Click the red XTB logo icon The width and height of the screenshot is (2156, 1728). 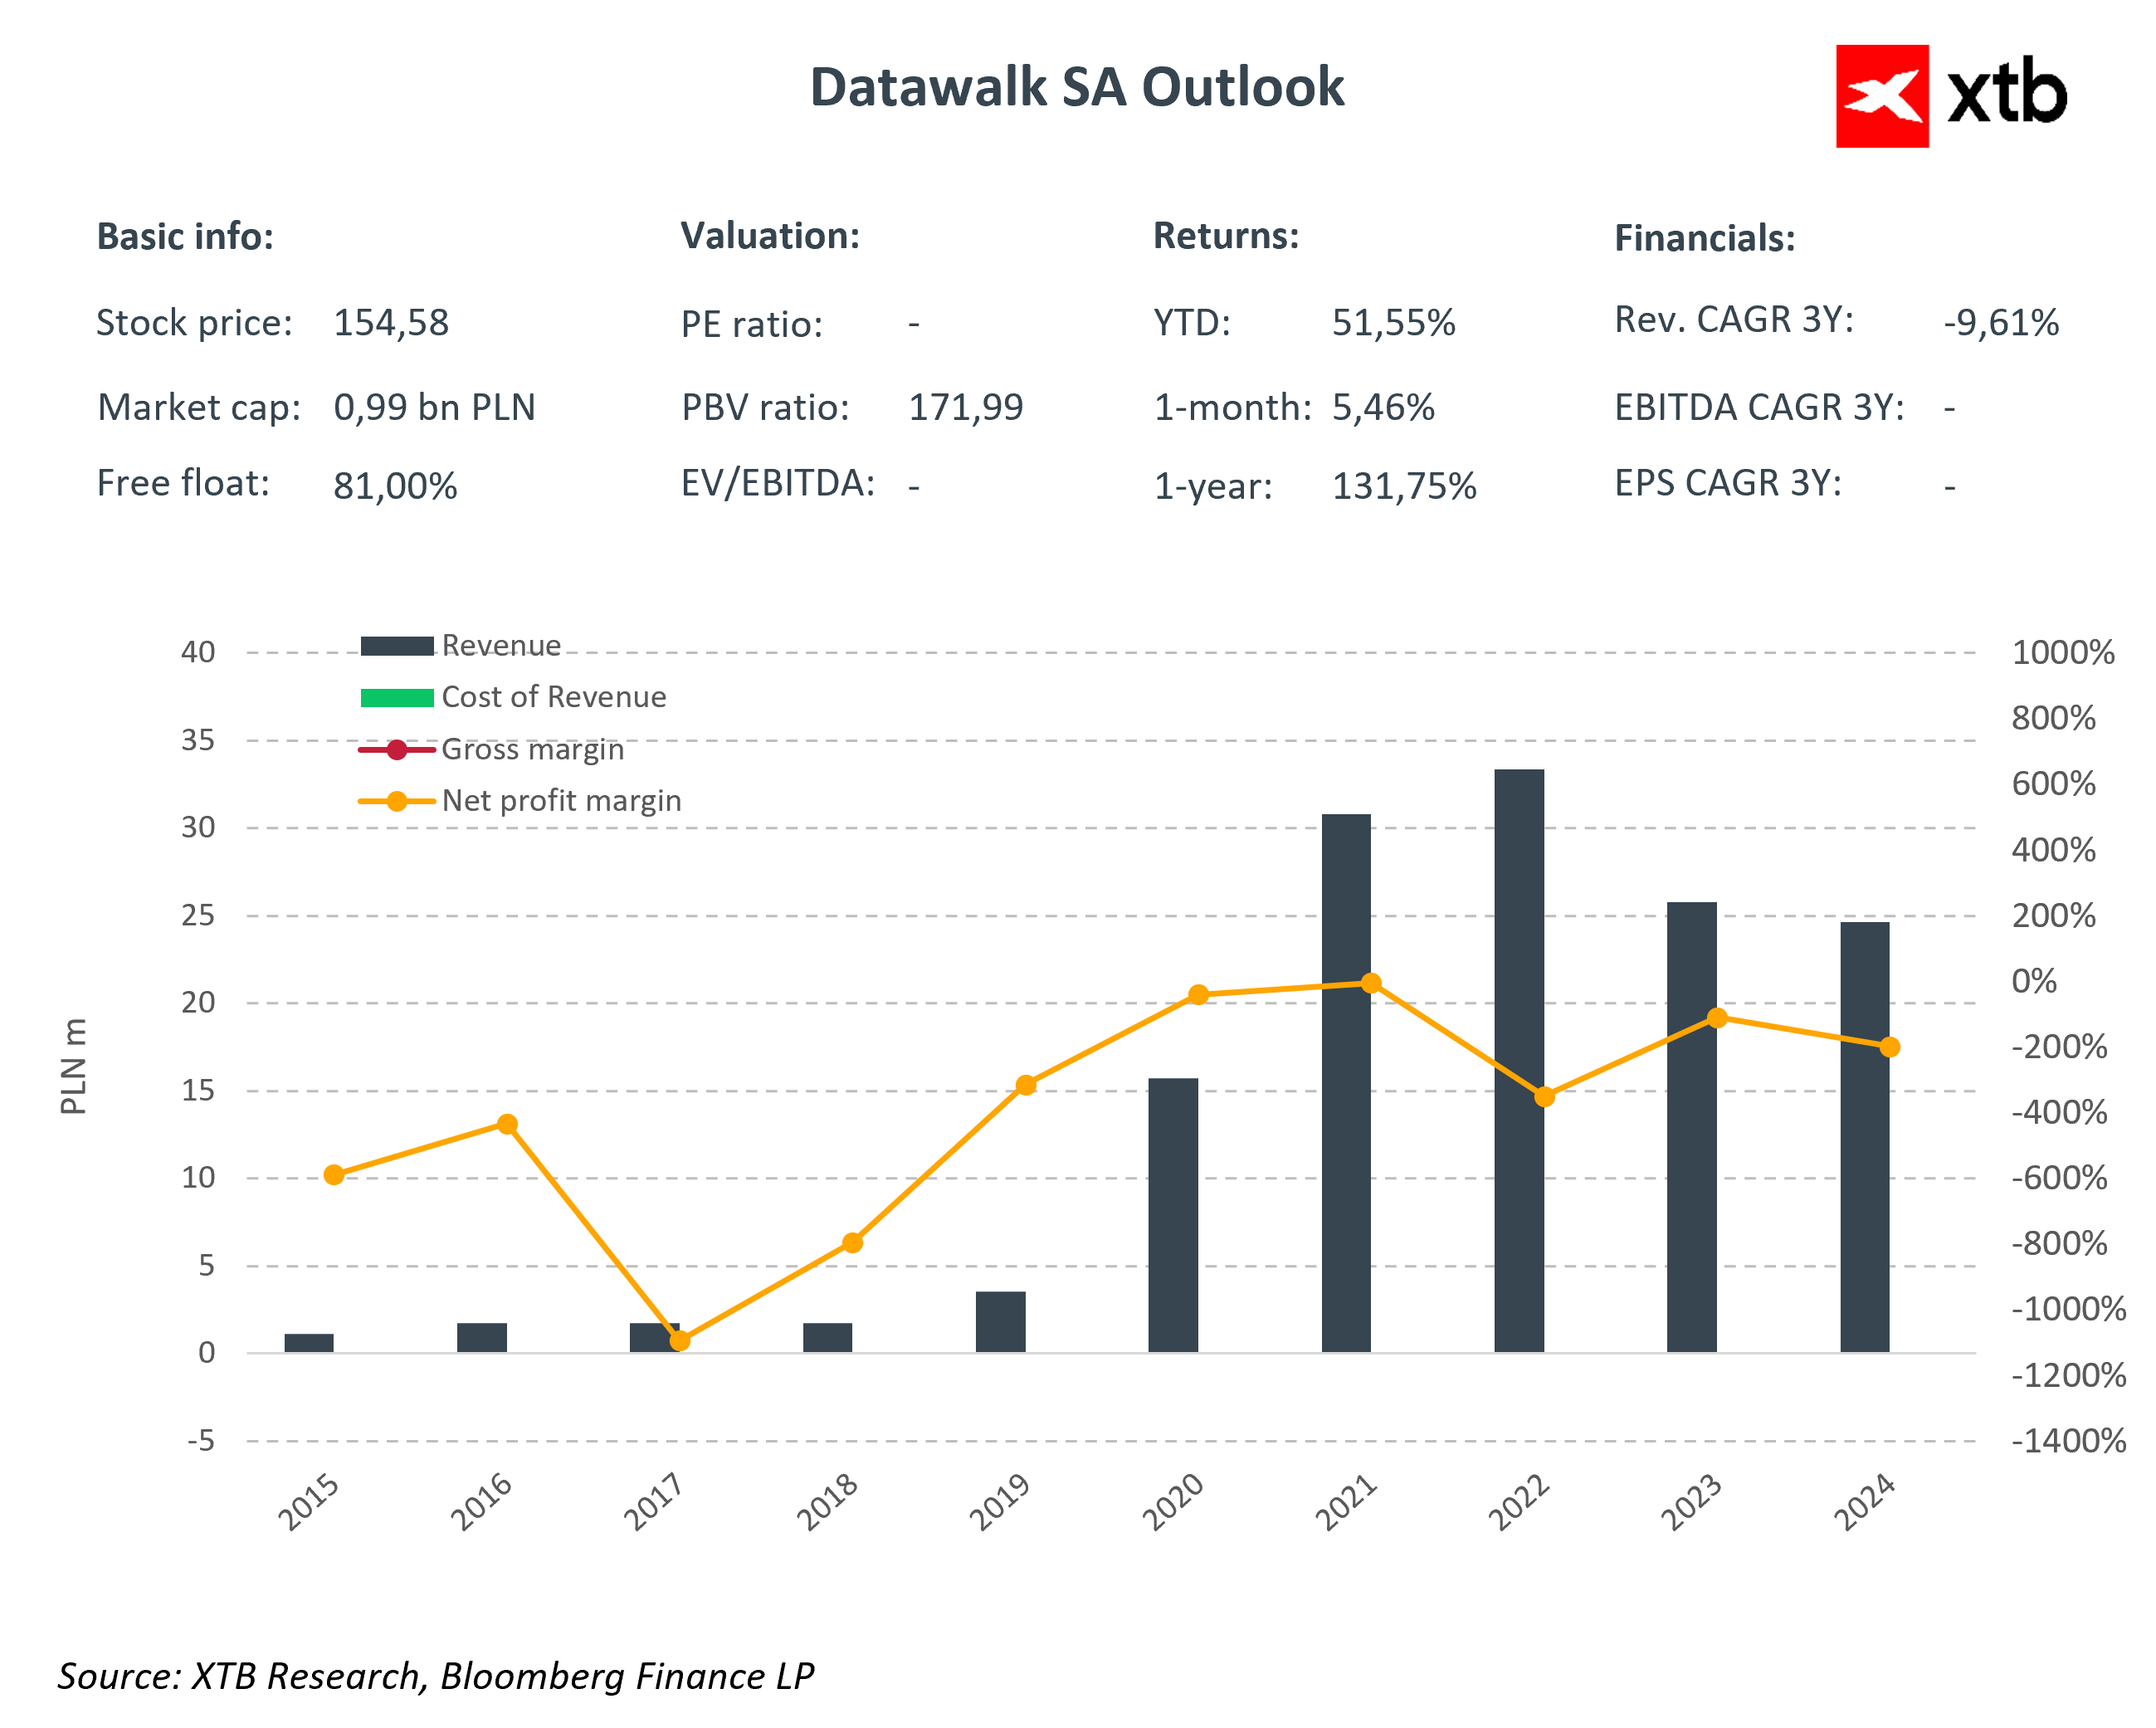(1881, 96)
